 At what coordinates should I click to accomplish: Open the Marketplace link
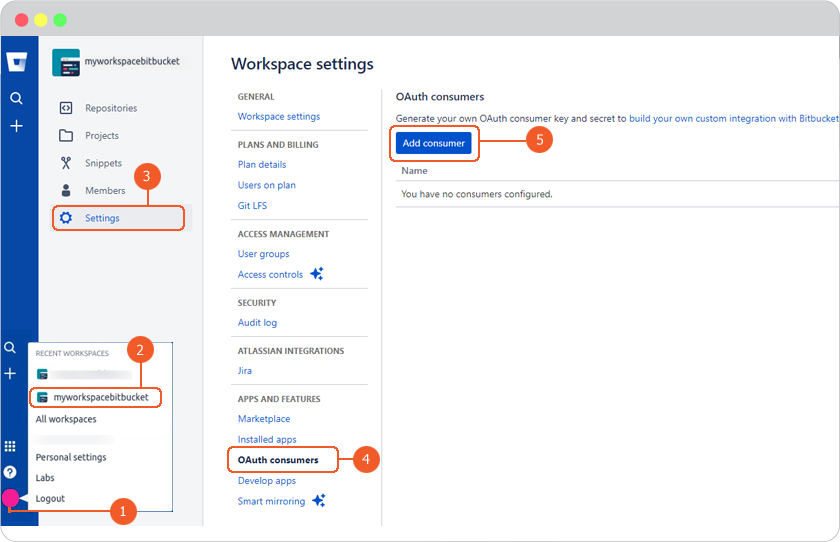264,419
